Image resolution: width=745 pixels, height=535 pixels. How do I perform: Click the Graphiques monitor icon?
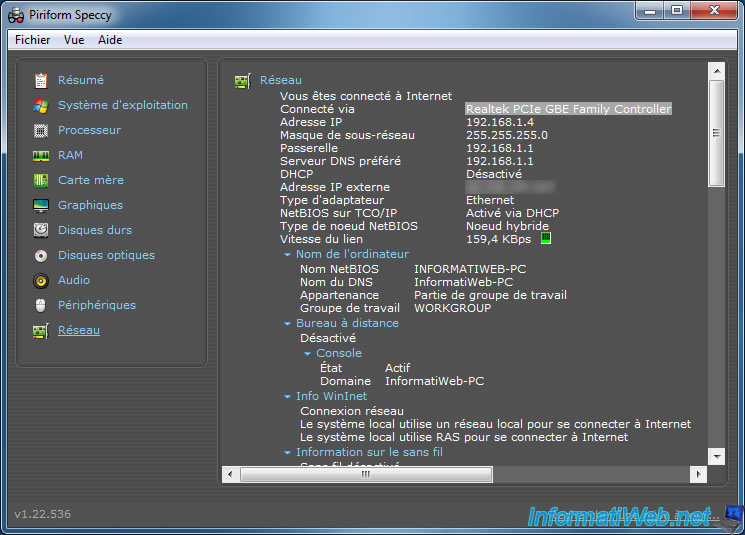click(x=41, y=205)
